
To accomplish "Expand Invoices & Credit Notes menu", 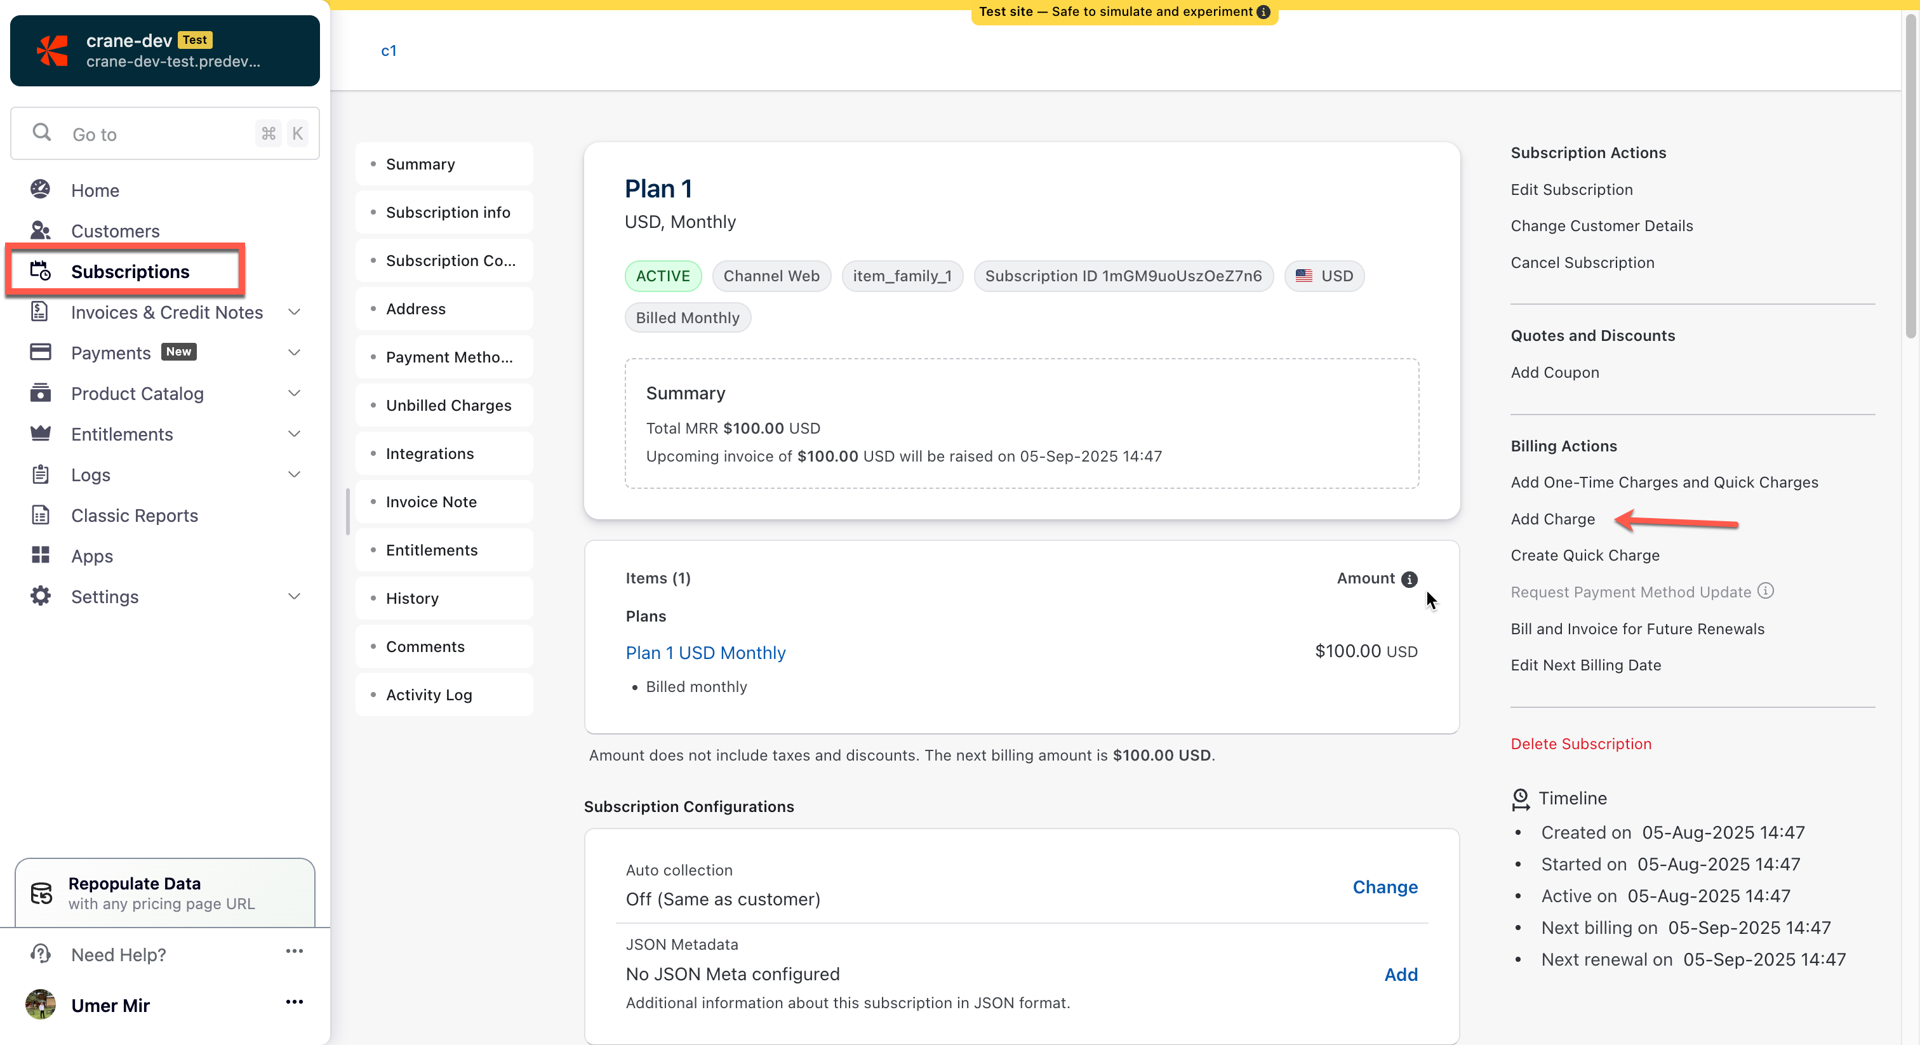I will pyautogui.click(x=294, y=312).
